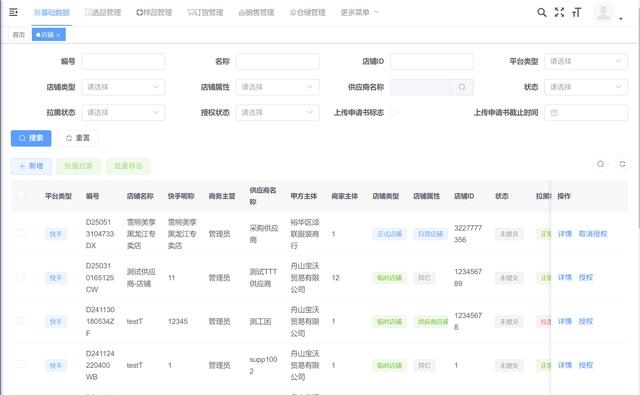
Task: Click the 批量移出 button
Action: point(128,166)
